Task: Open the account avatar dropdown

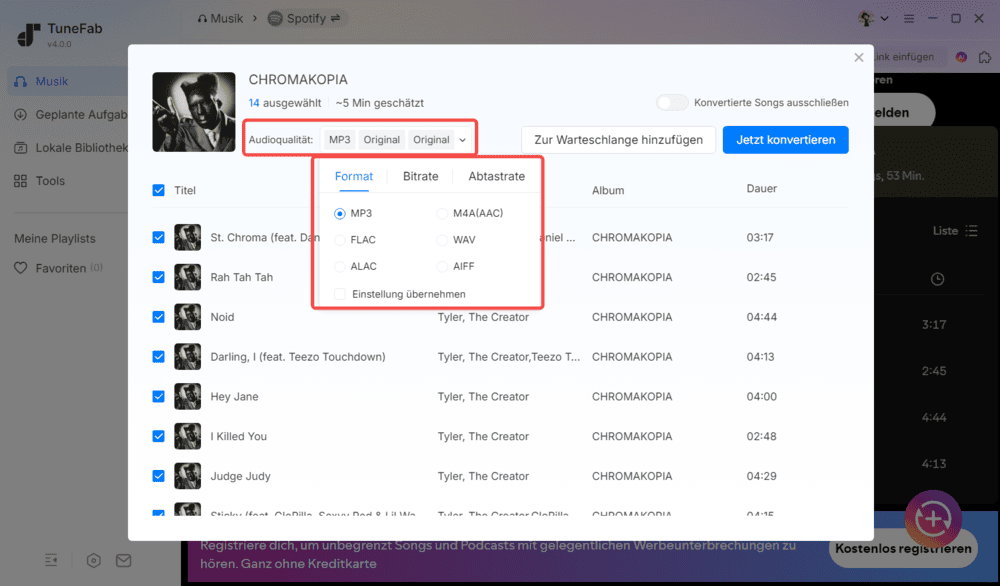Action: 869,17
